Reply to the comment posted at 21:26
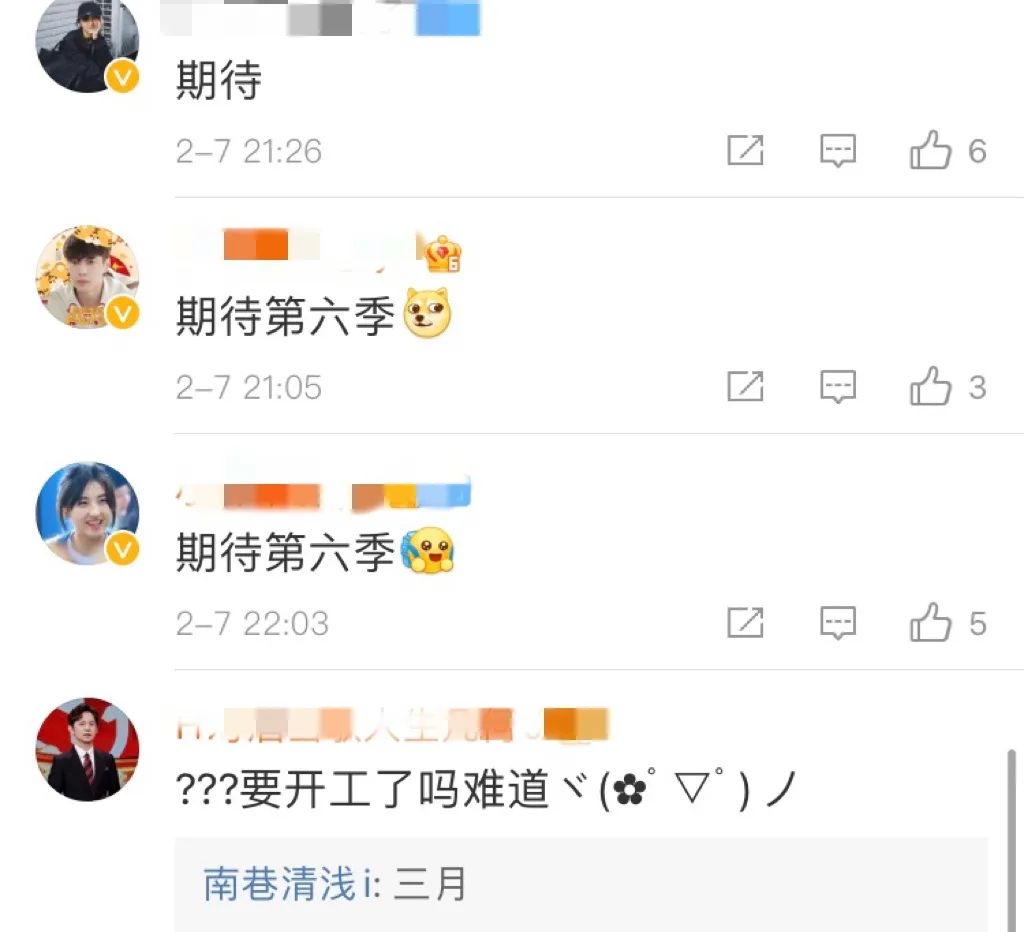 838,151
